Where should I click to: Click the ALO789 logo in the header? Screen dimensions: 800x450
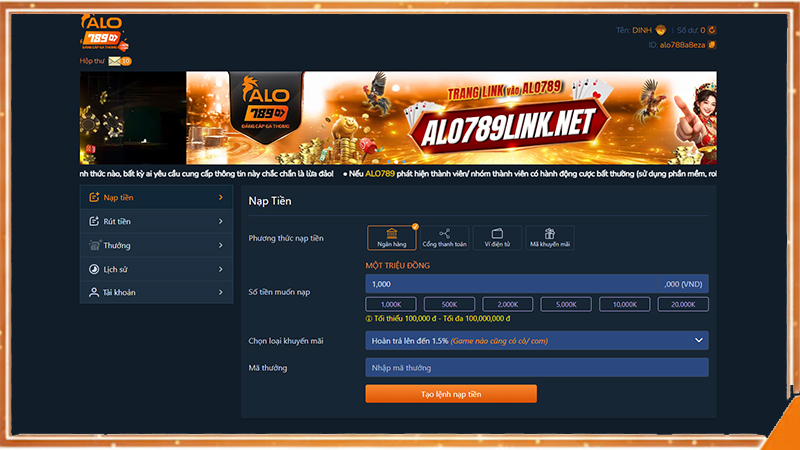[103, 34]
